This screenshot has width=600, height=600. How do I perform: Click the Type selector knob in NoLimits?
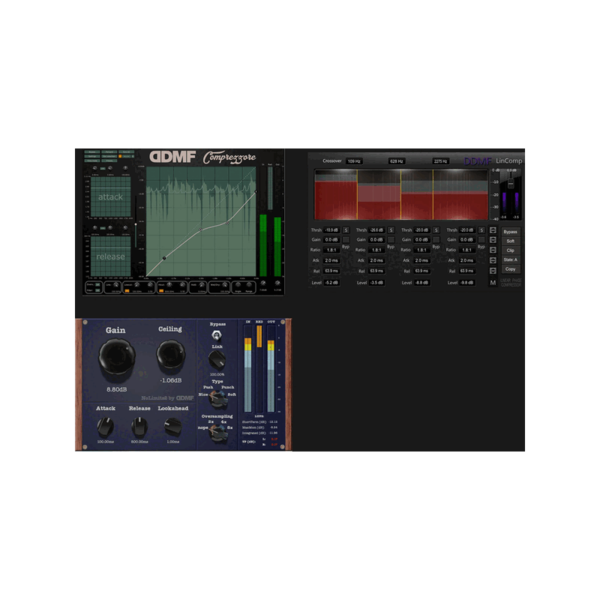pyautogui.click(x=218, y=399)
